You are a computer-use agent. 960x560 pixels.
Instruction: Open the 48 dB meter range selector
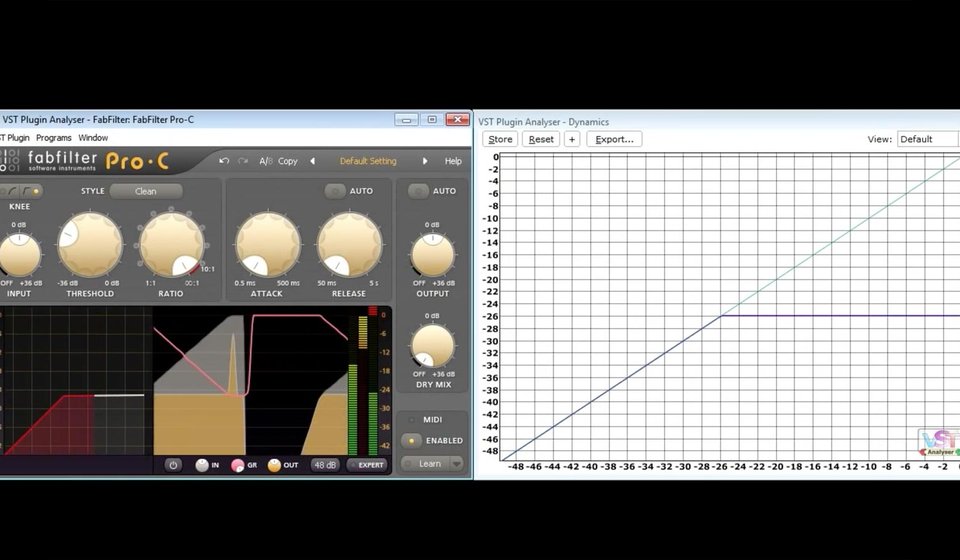click(325, 465)
